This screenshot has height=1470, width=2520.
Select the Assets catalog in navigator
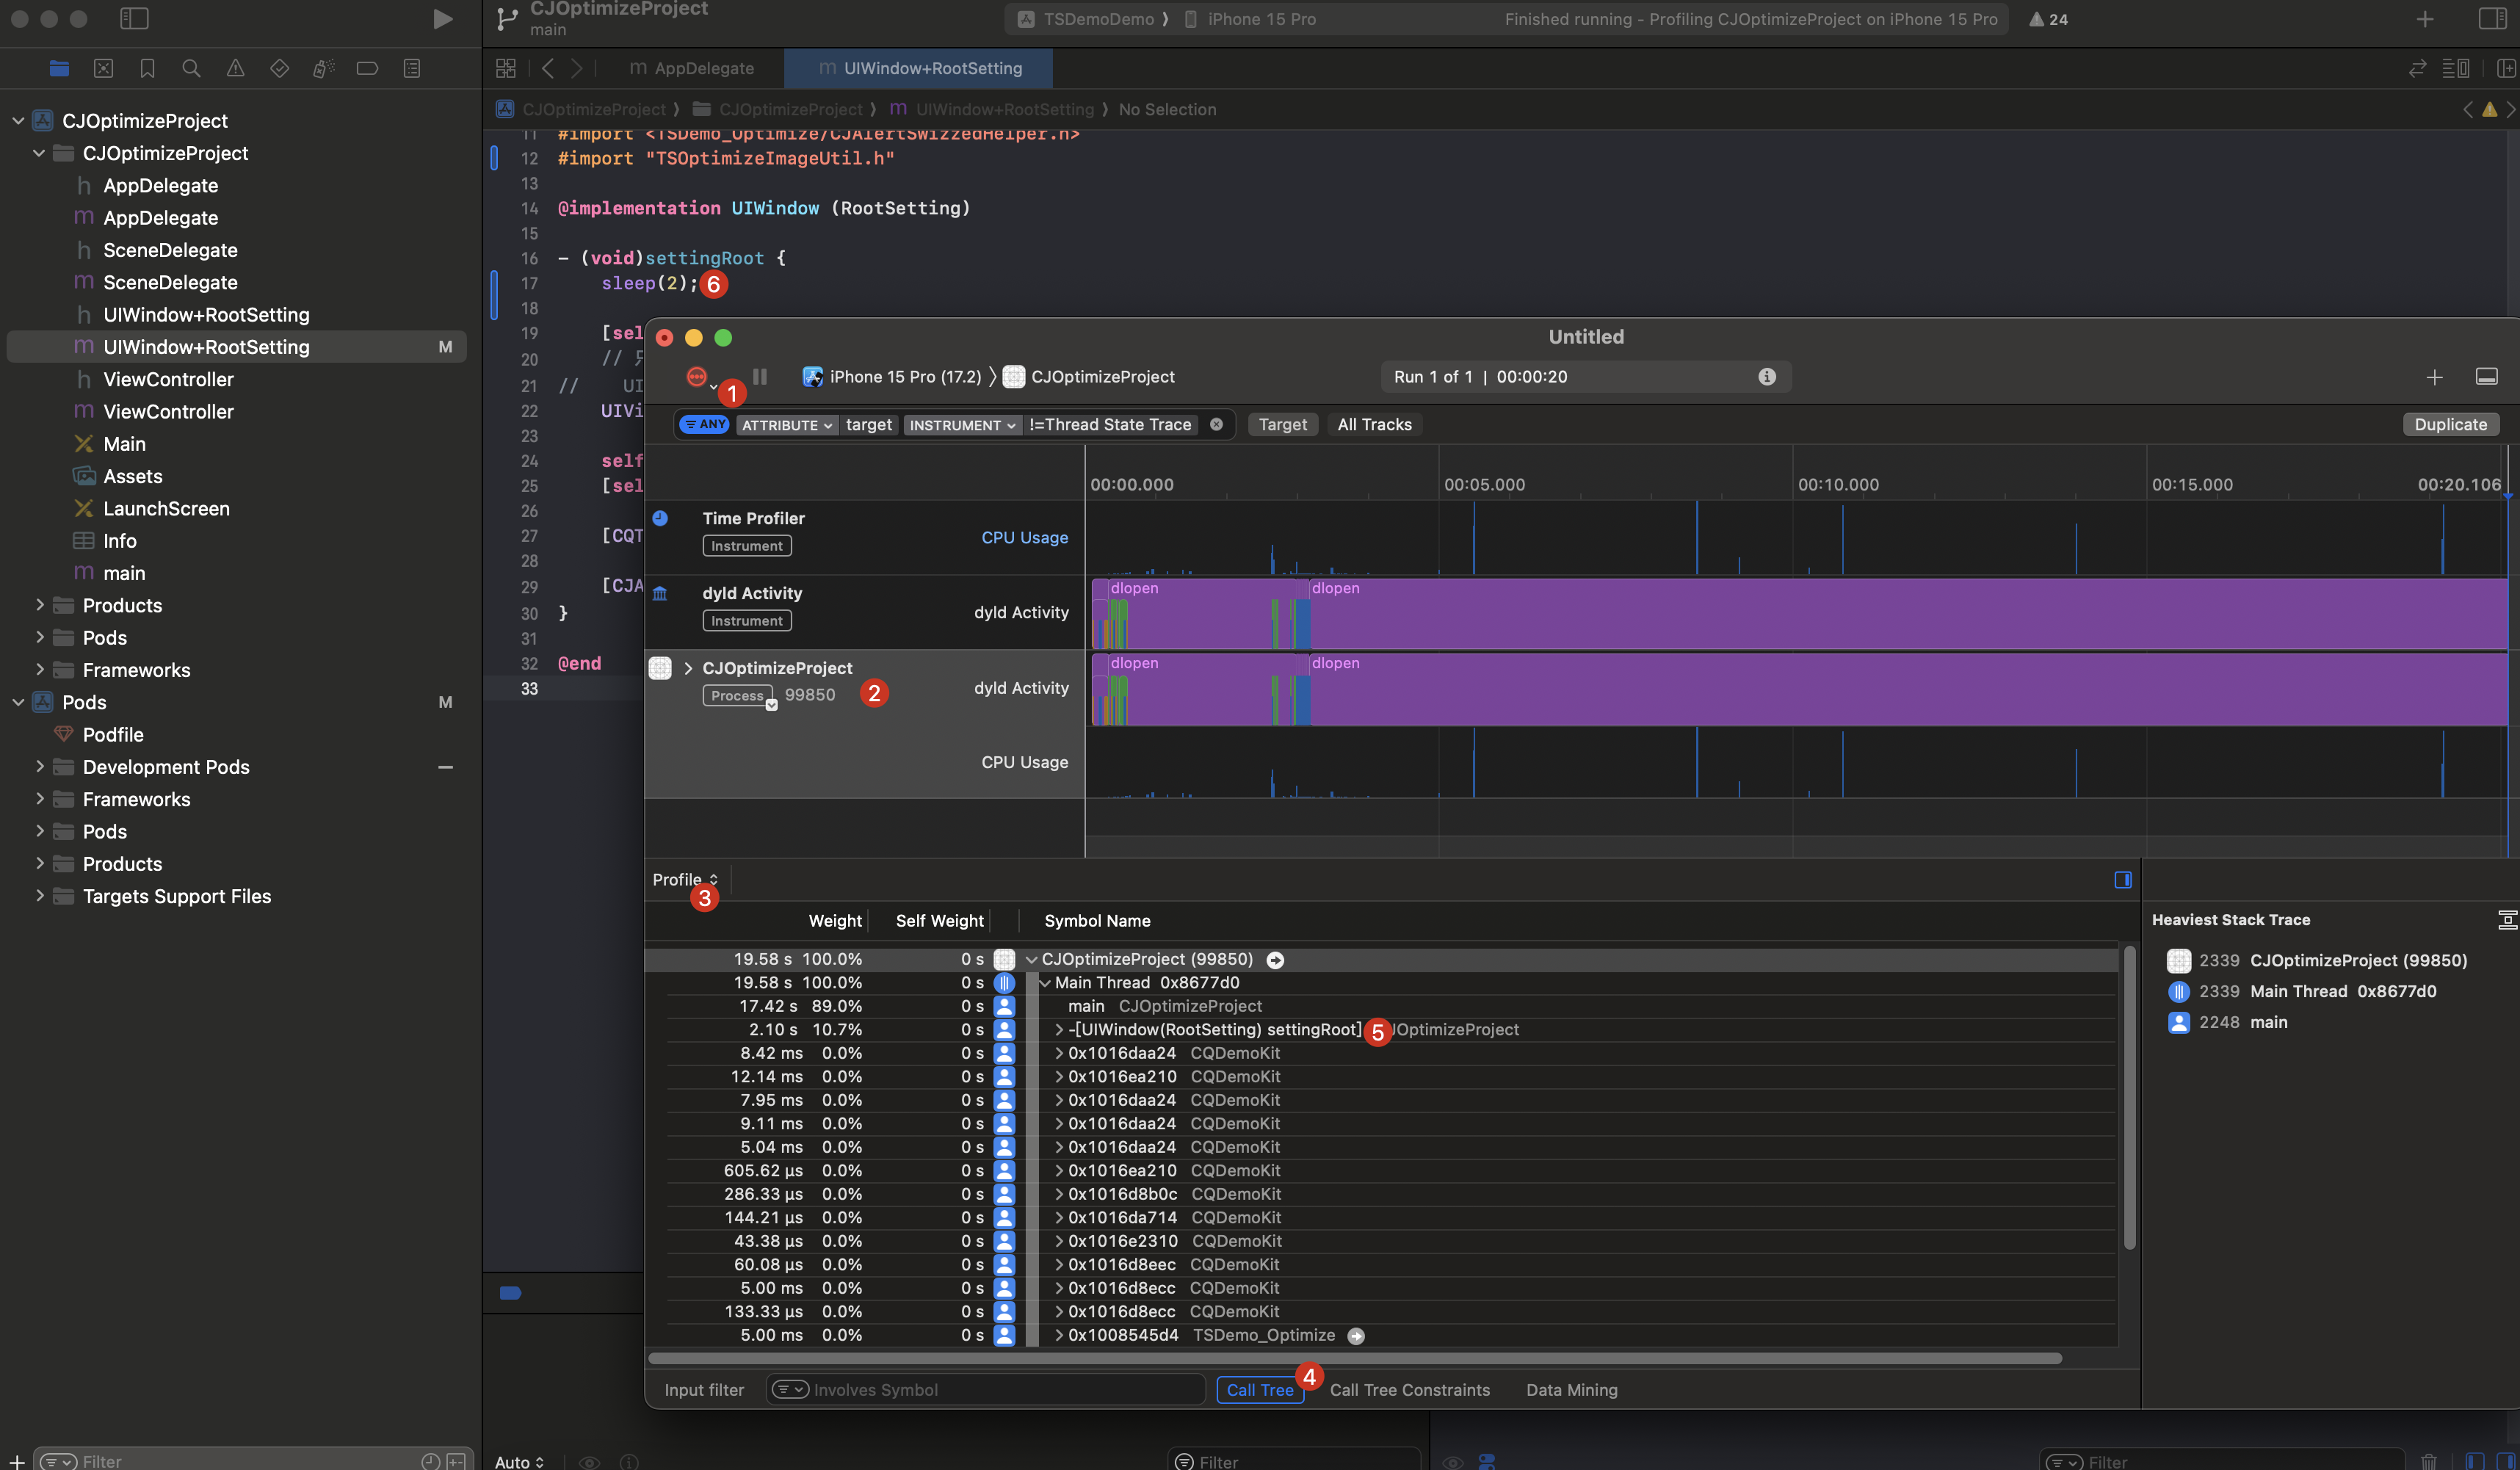coord(132,476)
